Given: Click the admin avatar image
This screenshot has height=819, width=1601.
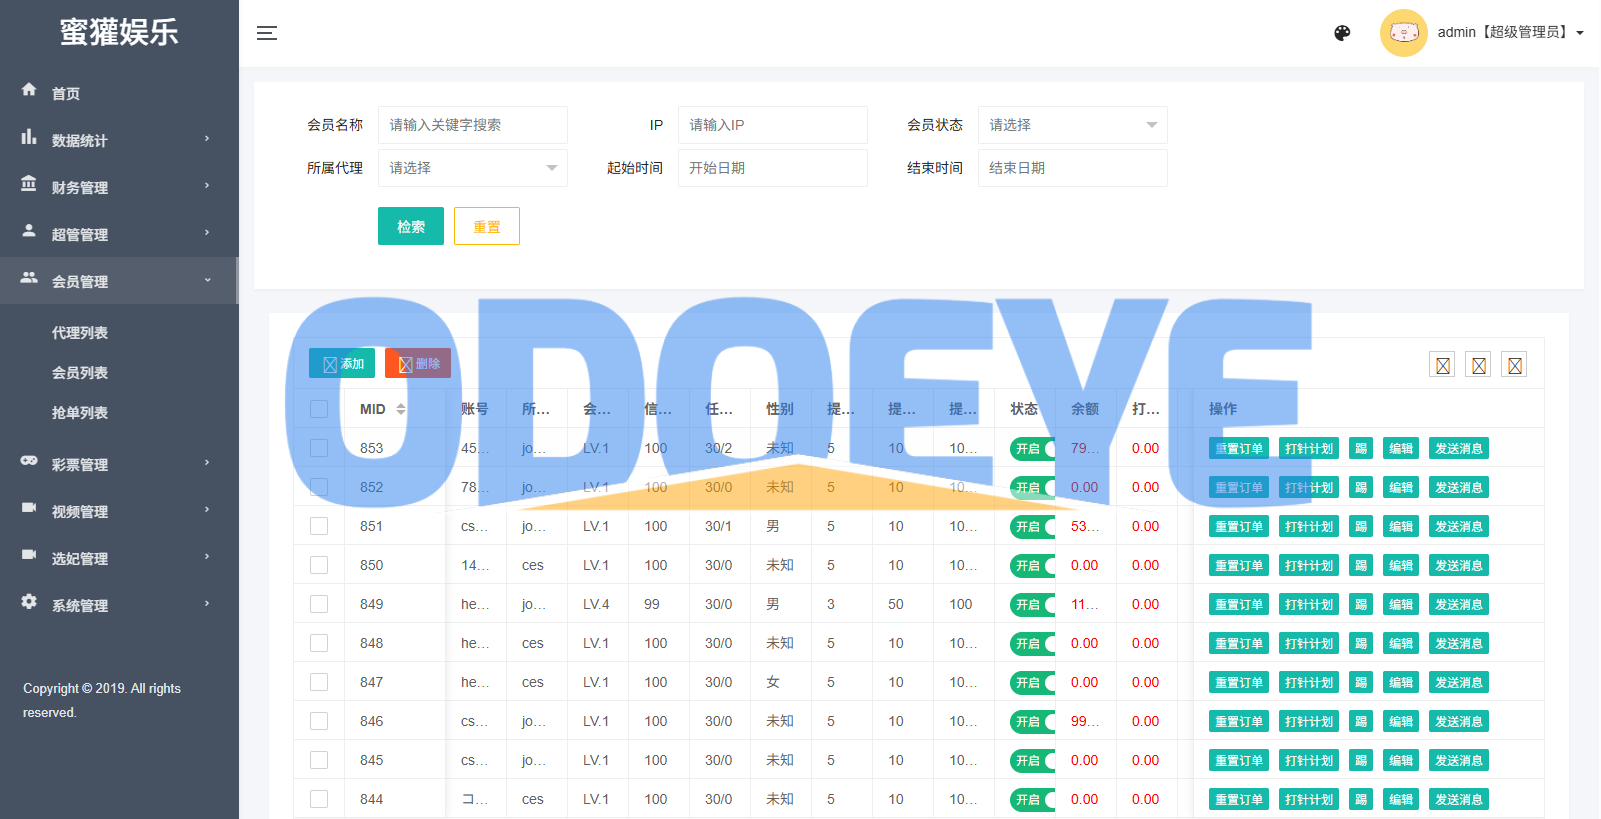Looking at the screenshot, I should (1403, 33).
